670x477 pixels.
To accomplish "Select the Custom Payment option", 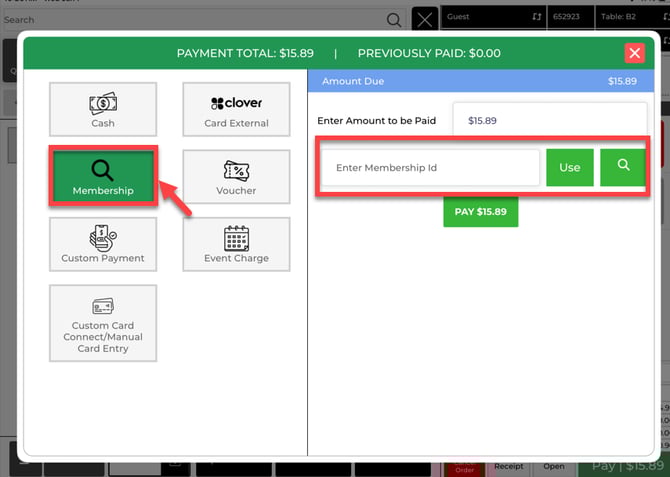I will 103,244.
